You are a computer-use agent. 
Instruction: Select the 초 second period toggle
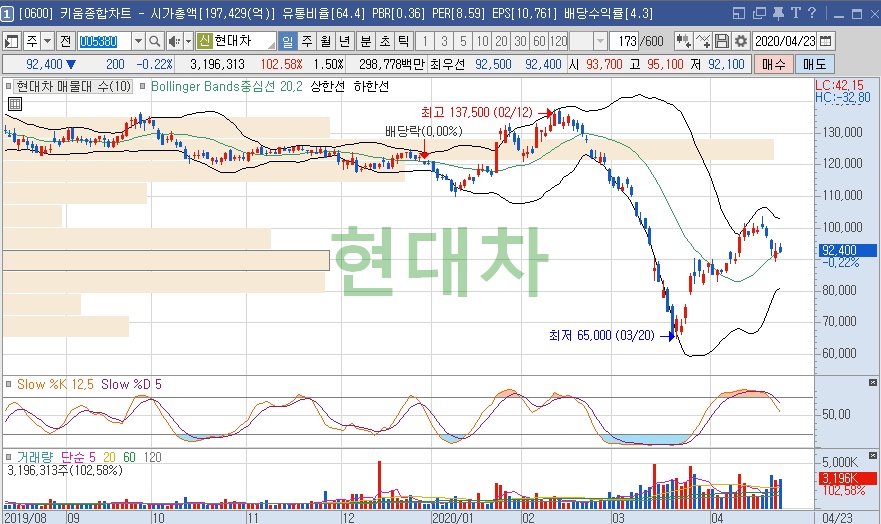click(385, 41)
